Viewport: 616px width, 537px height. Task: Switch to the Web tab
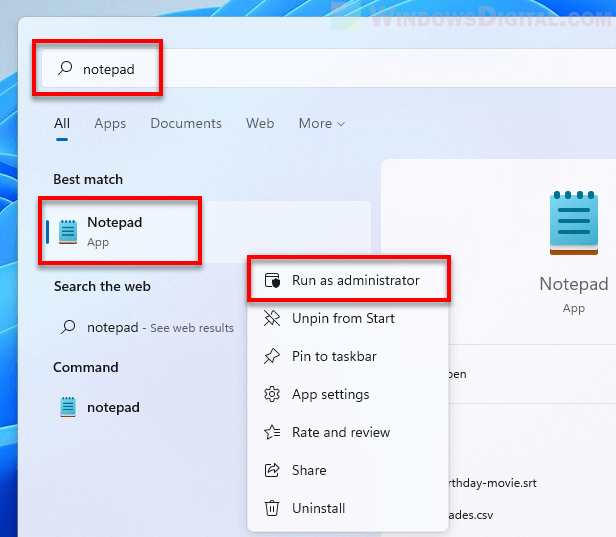coord(260,123)
